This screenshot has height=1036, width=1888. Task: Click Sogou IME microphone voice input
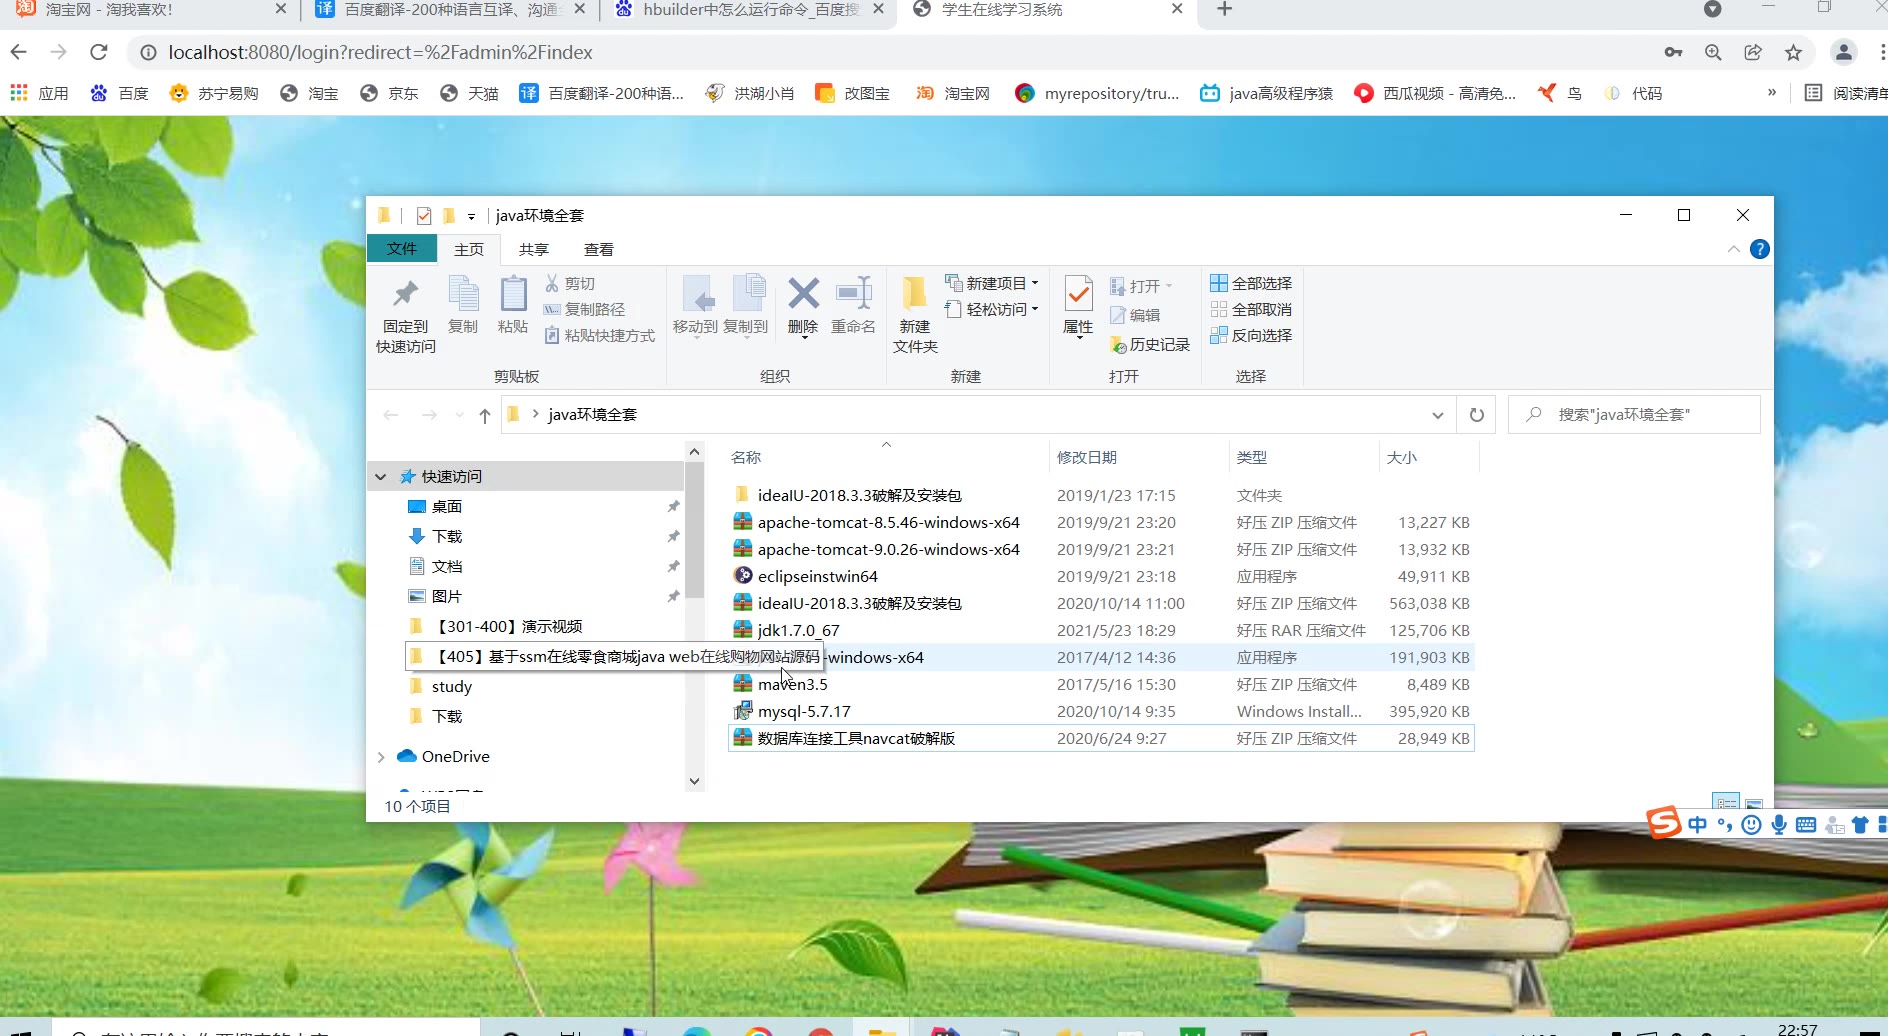point(1779,825)
